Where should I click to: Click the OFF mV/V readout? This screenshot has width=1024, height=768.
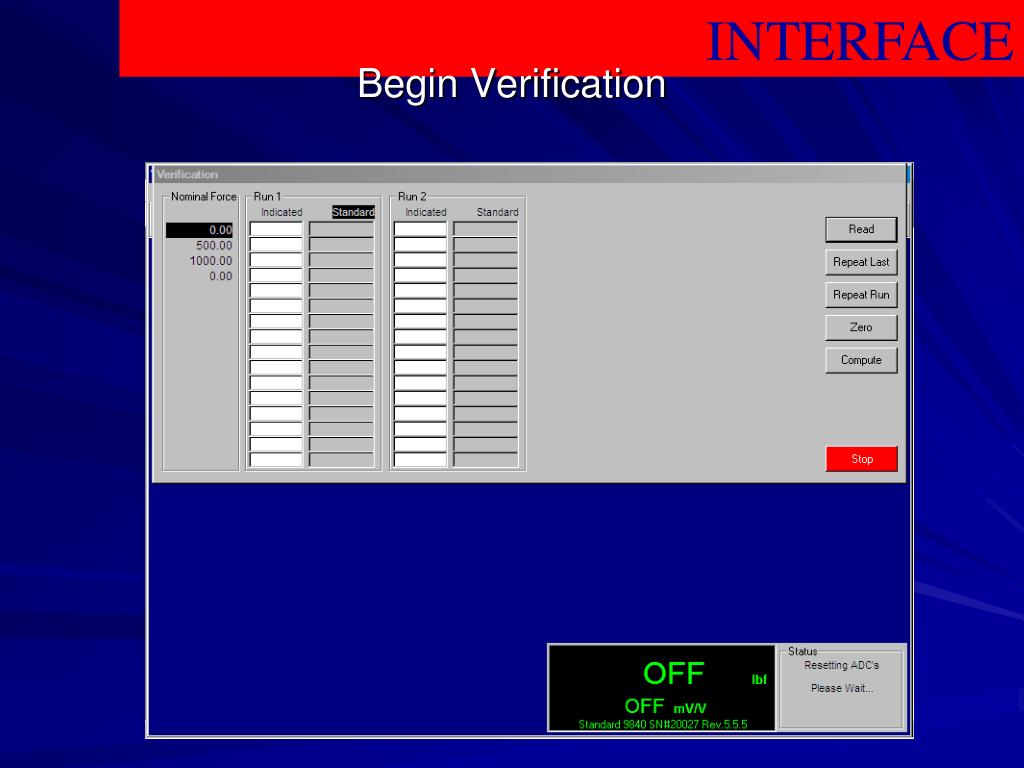coord(665,707)
